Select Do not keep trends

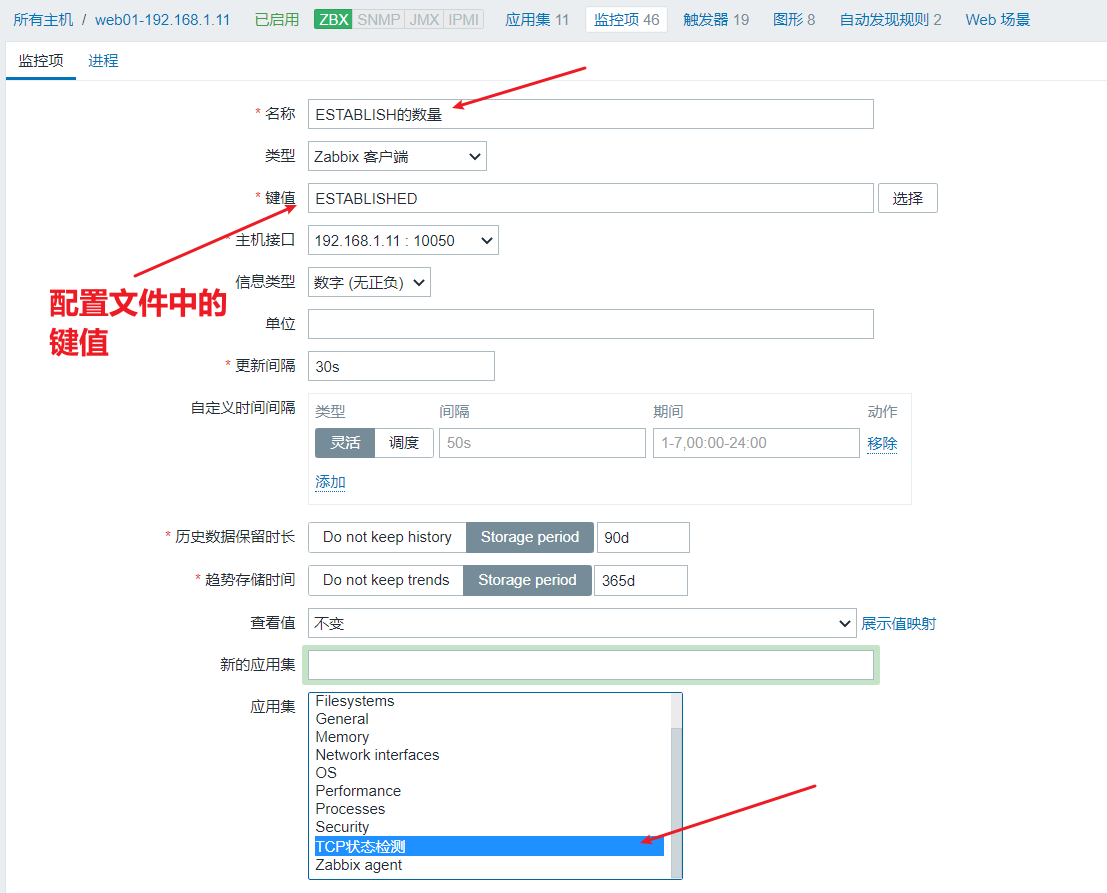click(385, 580)
